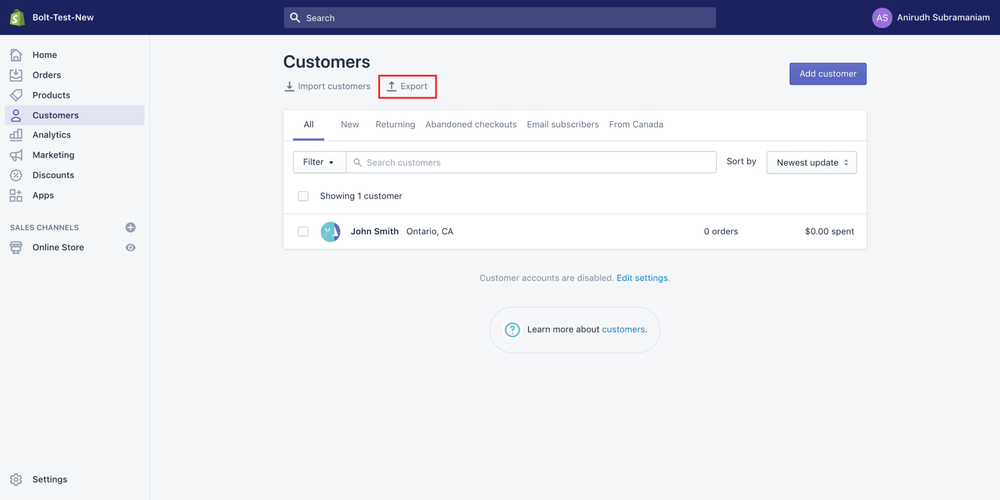Select the All customers tab
The image size is (1000, 500).
coord(309,125)
